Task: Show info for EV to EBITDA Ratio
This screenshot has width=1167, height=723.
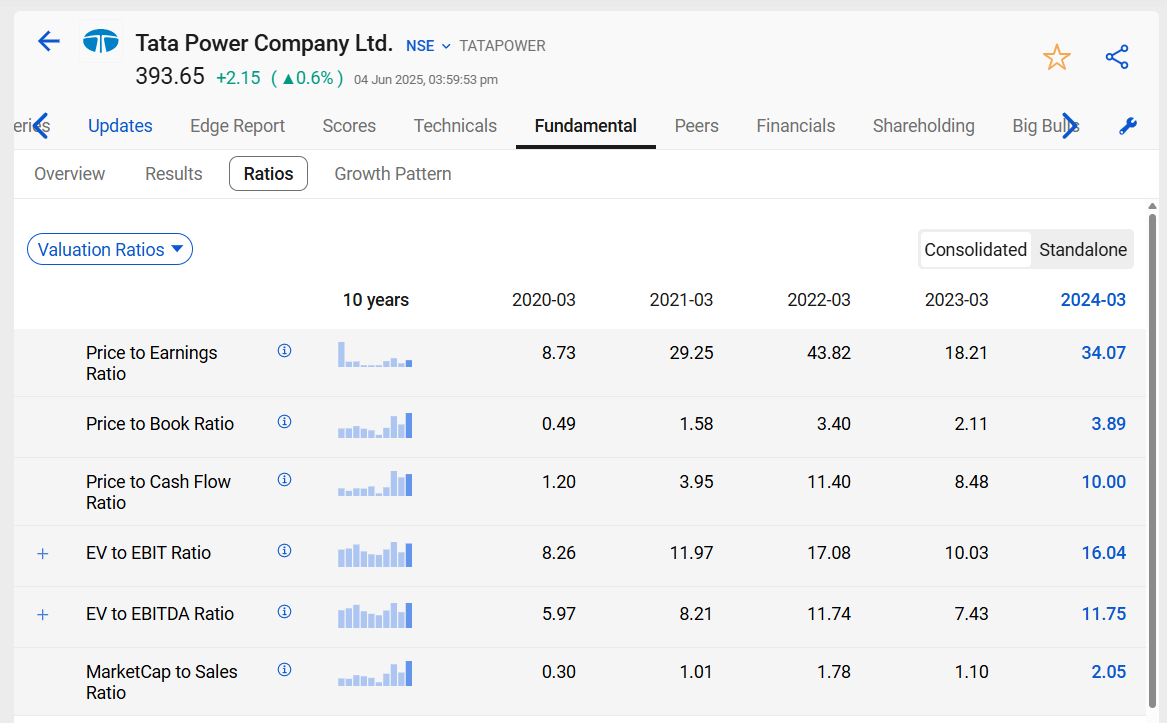Action: point(284,611)
